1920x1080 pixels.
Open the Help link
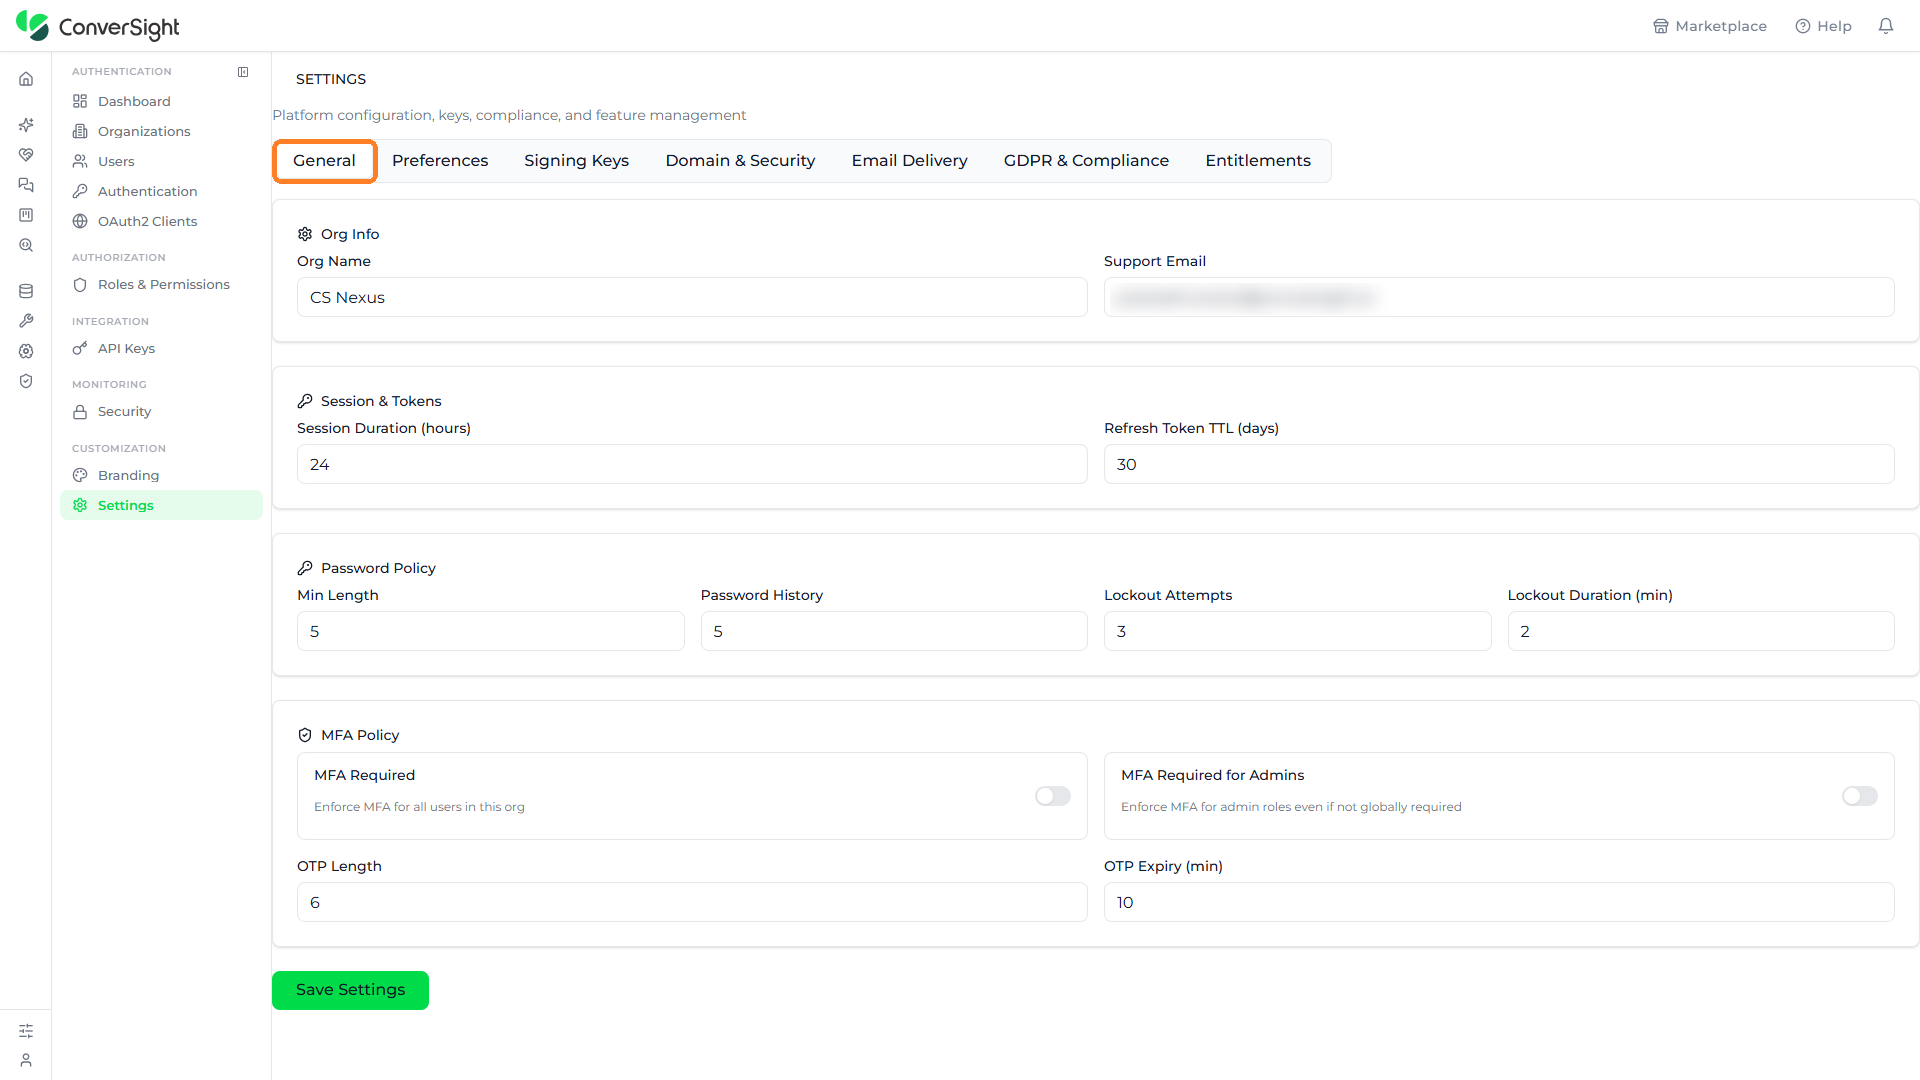(1824, 26)
